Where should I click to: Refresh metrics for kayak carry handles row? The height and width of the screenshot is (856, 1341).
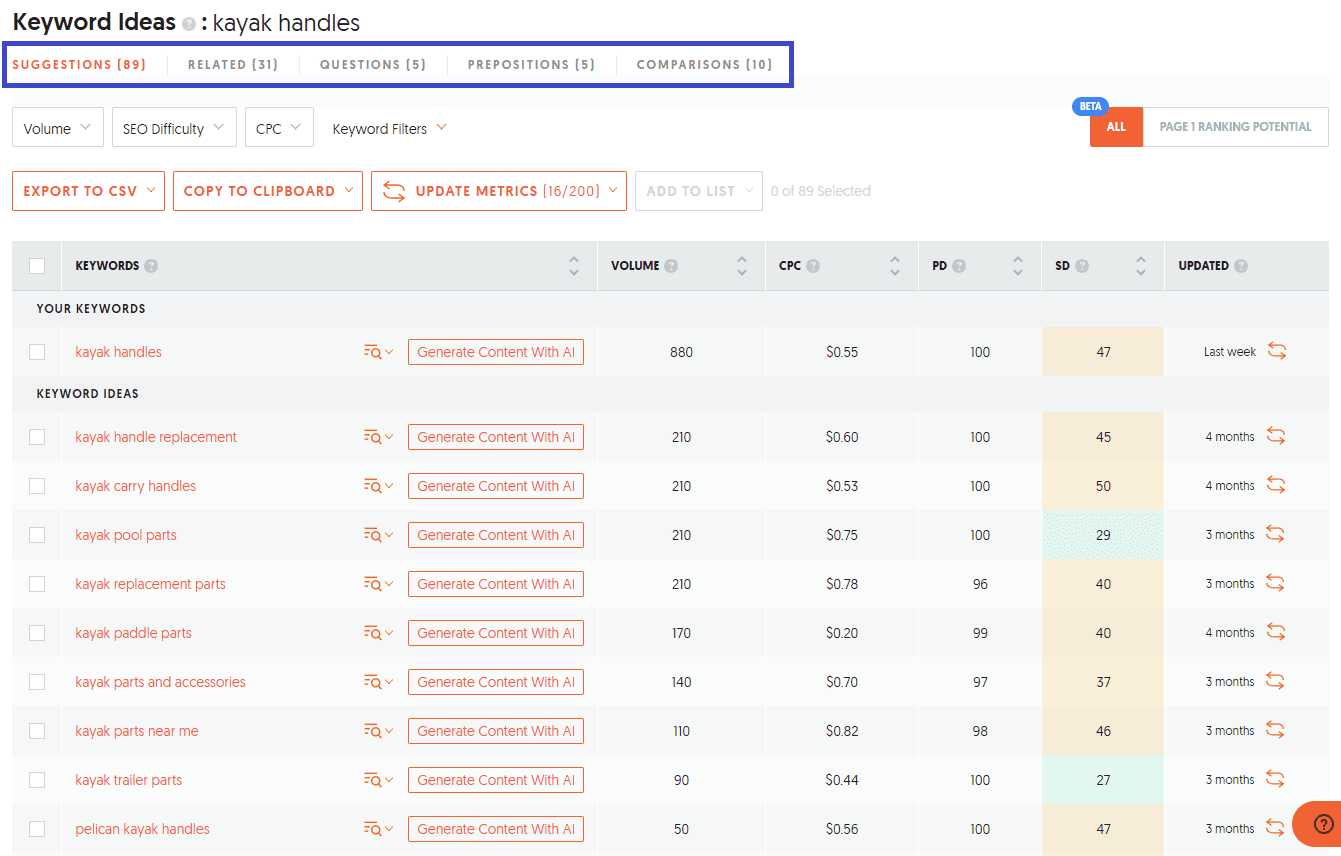tap(1276, 485)
